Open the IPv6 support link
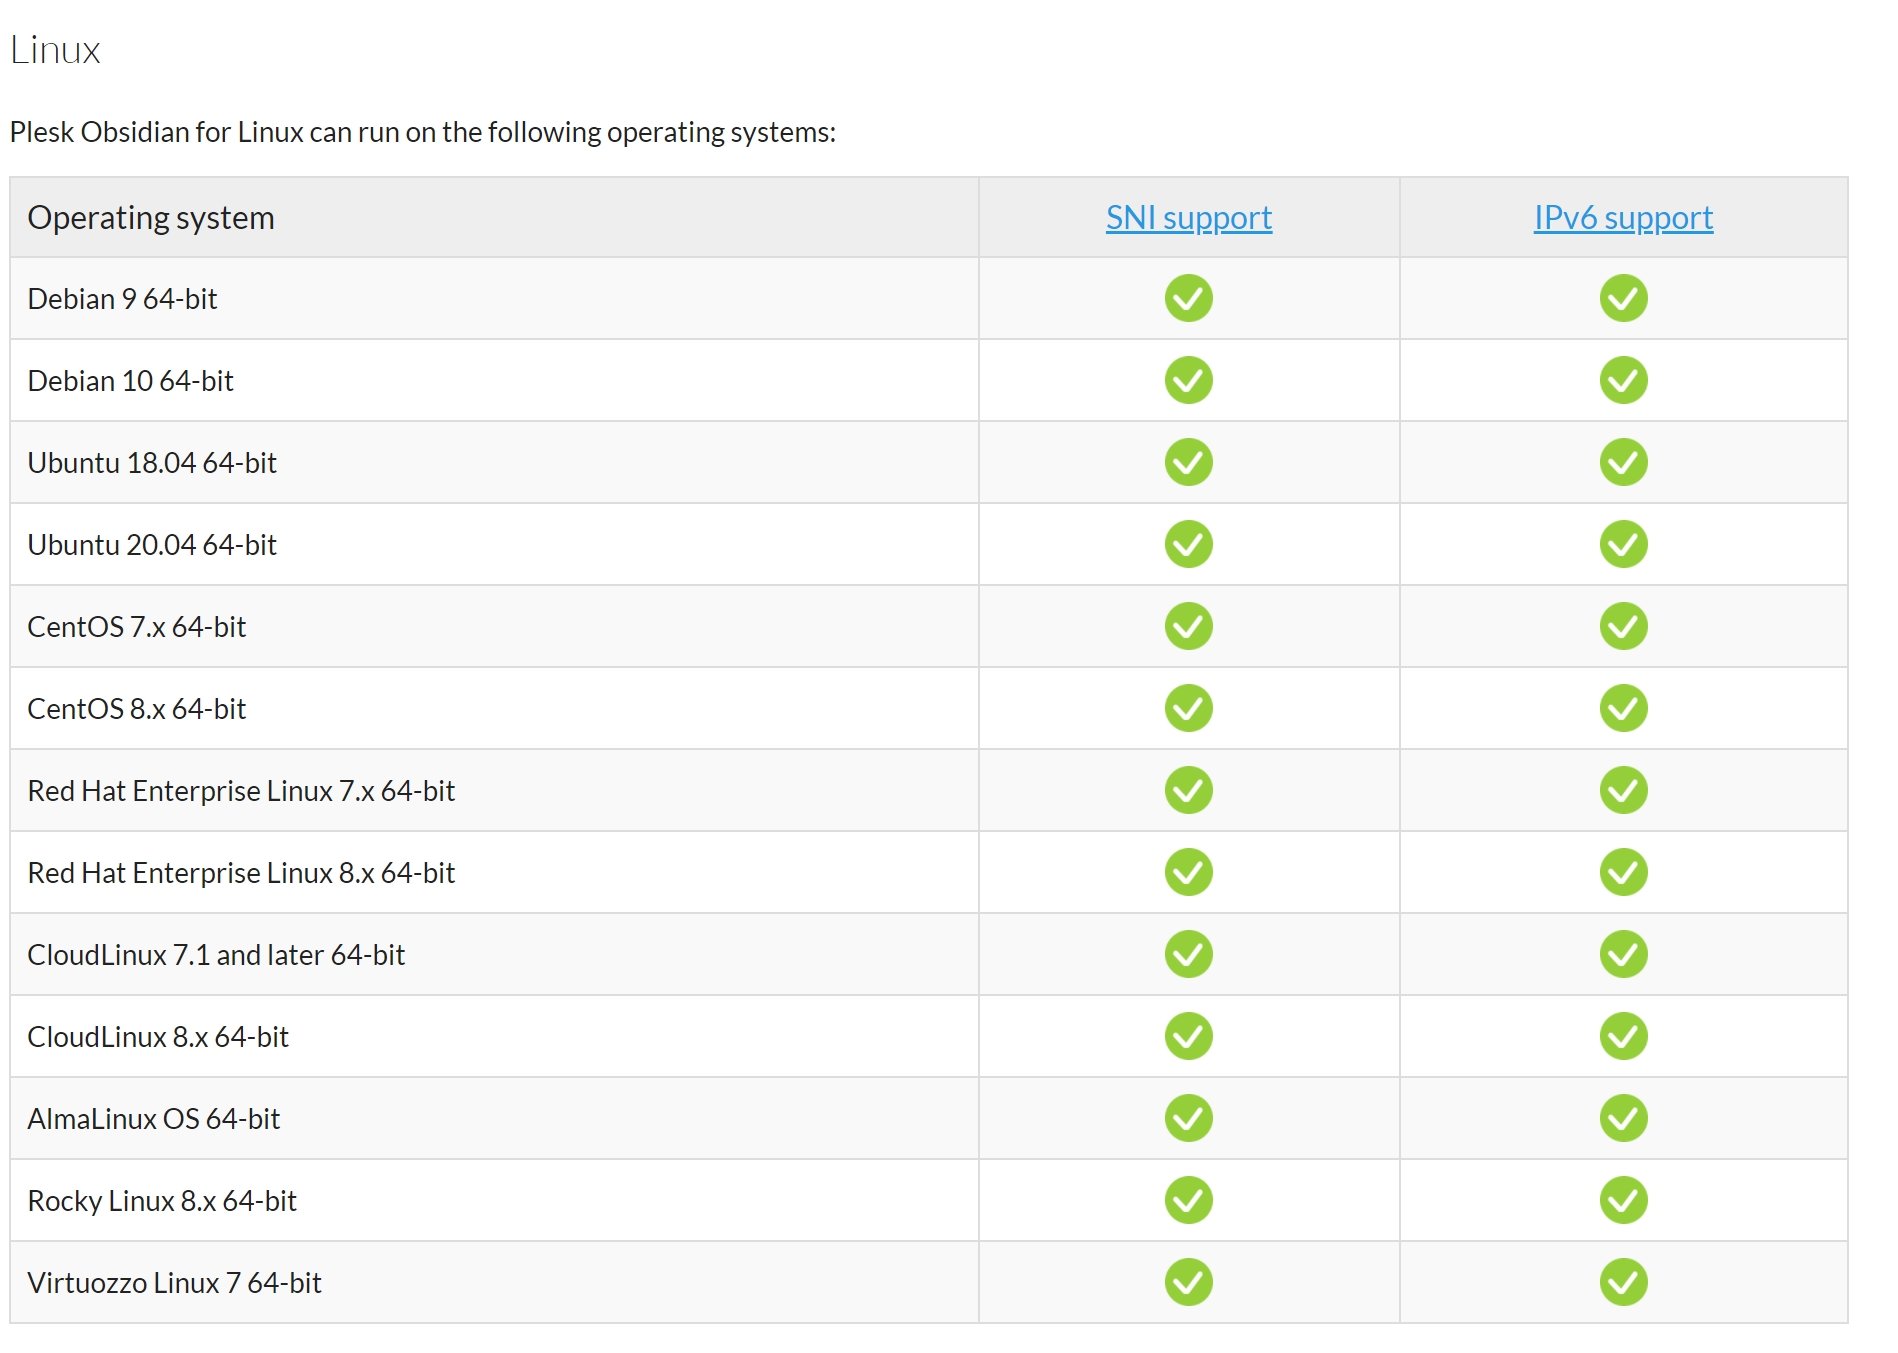This screenshot has width=1898, height=1353. [1623, 218]
